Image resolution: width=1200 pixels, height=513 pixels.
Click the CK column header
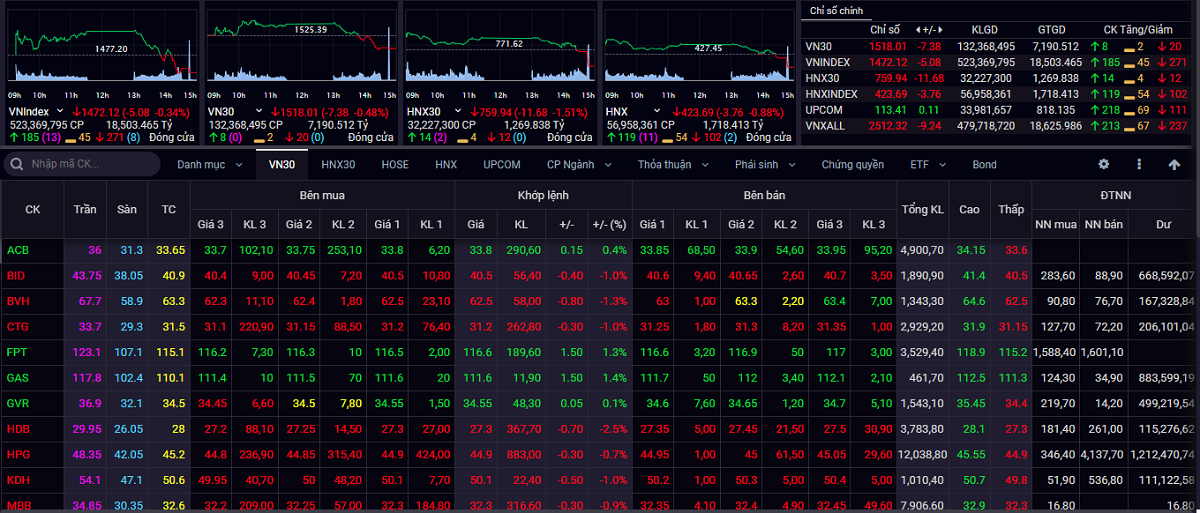click(32, 210)
